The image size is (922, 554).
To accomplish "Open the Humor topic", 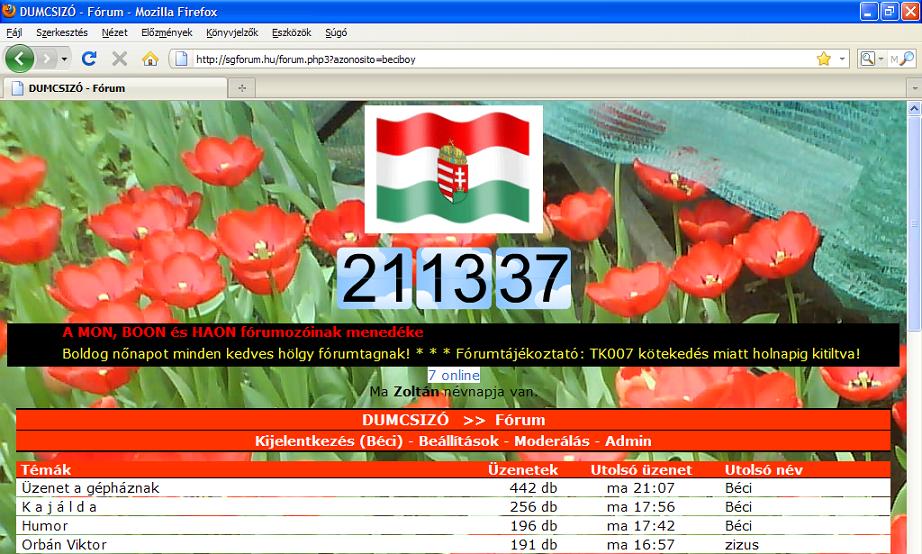I will (45, 526).
